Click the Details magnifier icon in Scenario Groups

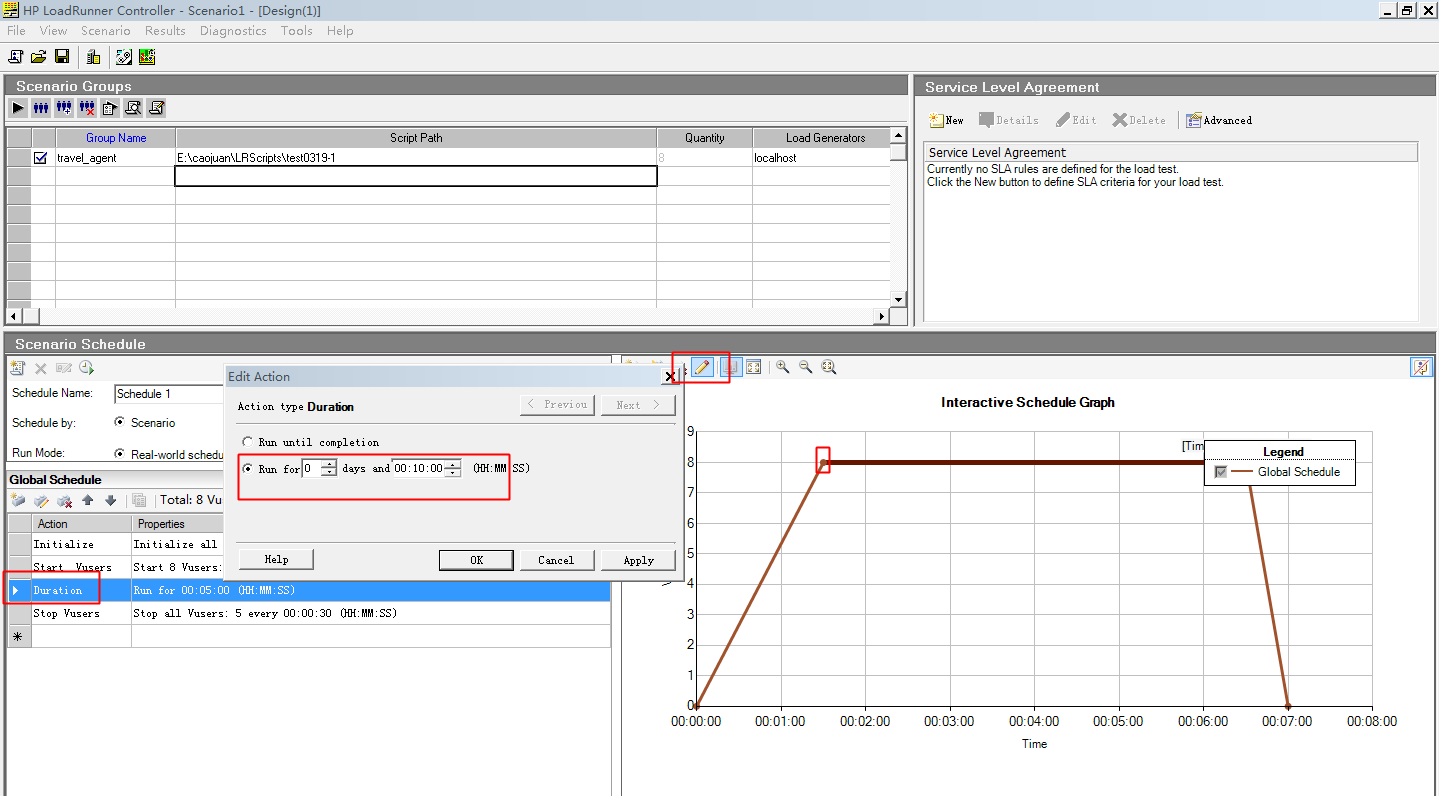point(133,107)
